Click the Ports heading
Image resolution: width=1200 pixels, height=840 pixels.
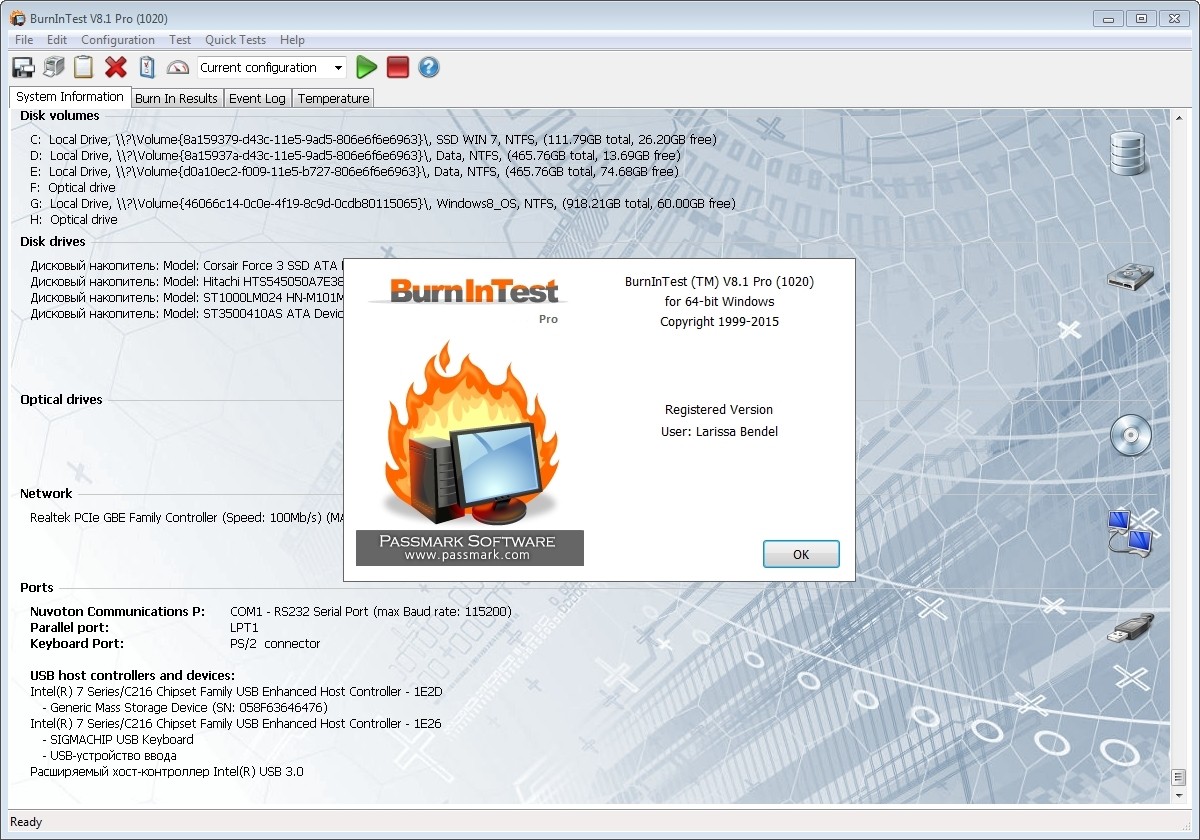(x=37, y=587)
